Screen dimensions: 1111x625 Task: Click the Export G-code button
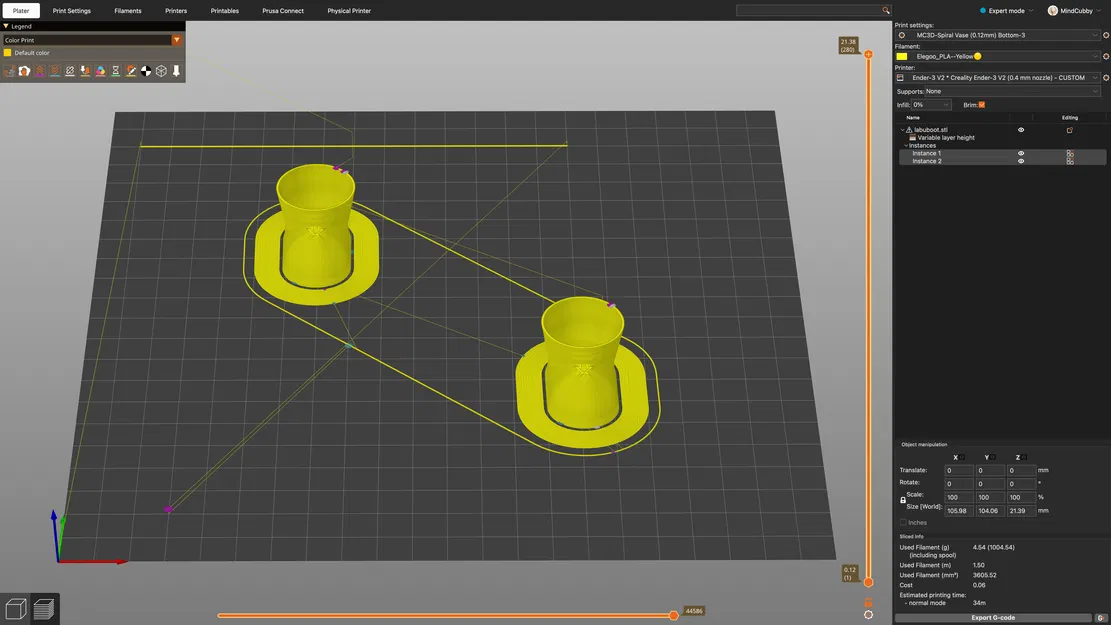point(993,618)
